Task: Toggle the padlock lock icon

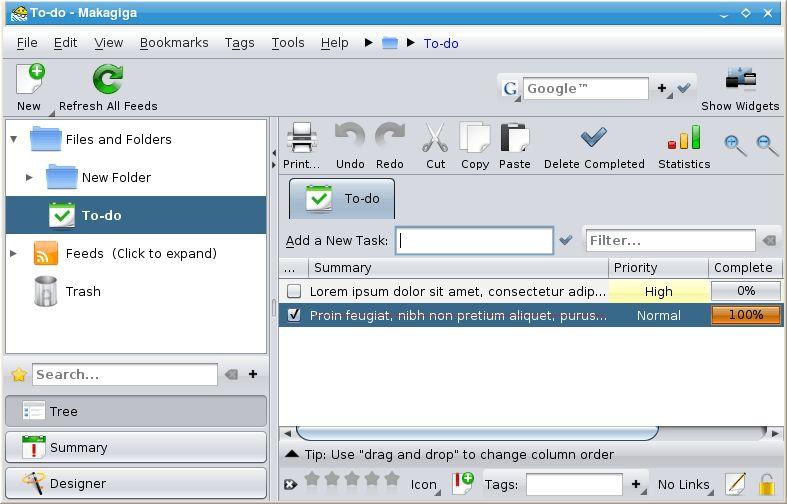Action: coord(767,485)
